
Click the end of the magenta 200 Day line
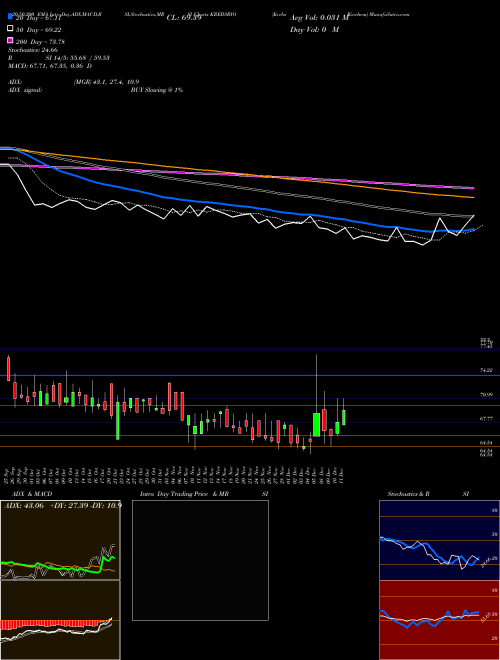click(x=473, y=188)
